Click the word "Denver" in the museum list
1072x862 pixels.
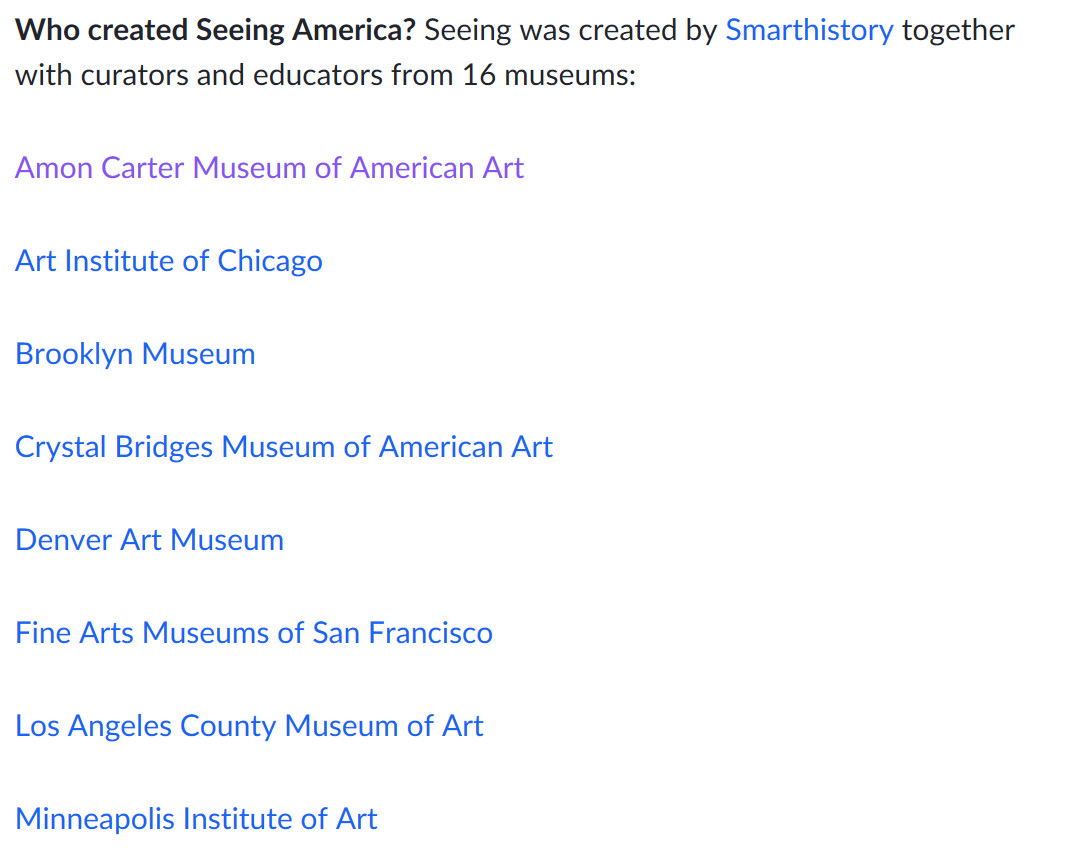(63, 540)
